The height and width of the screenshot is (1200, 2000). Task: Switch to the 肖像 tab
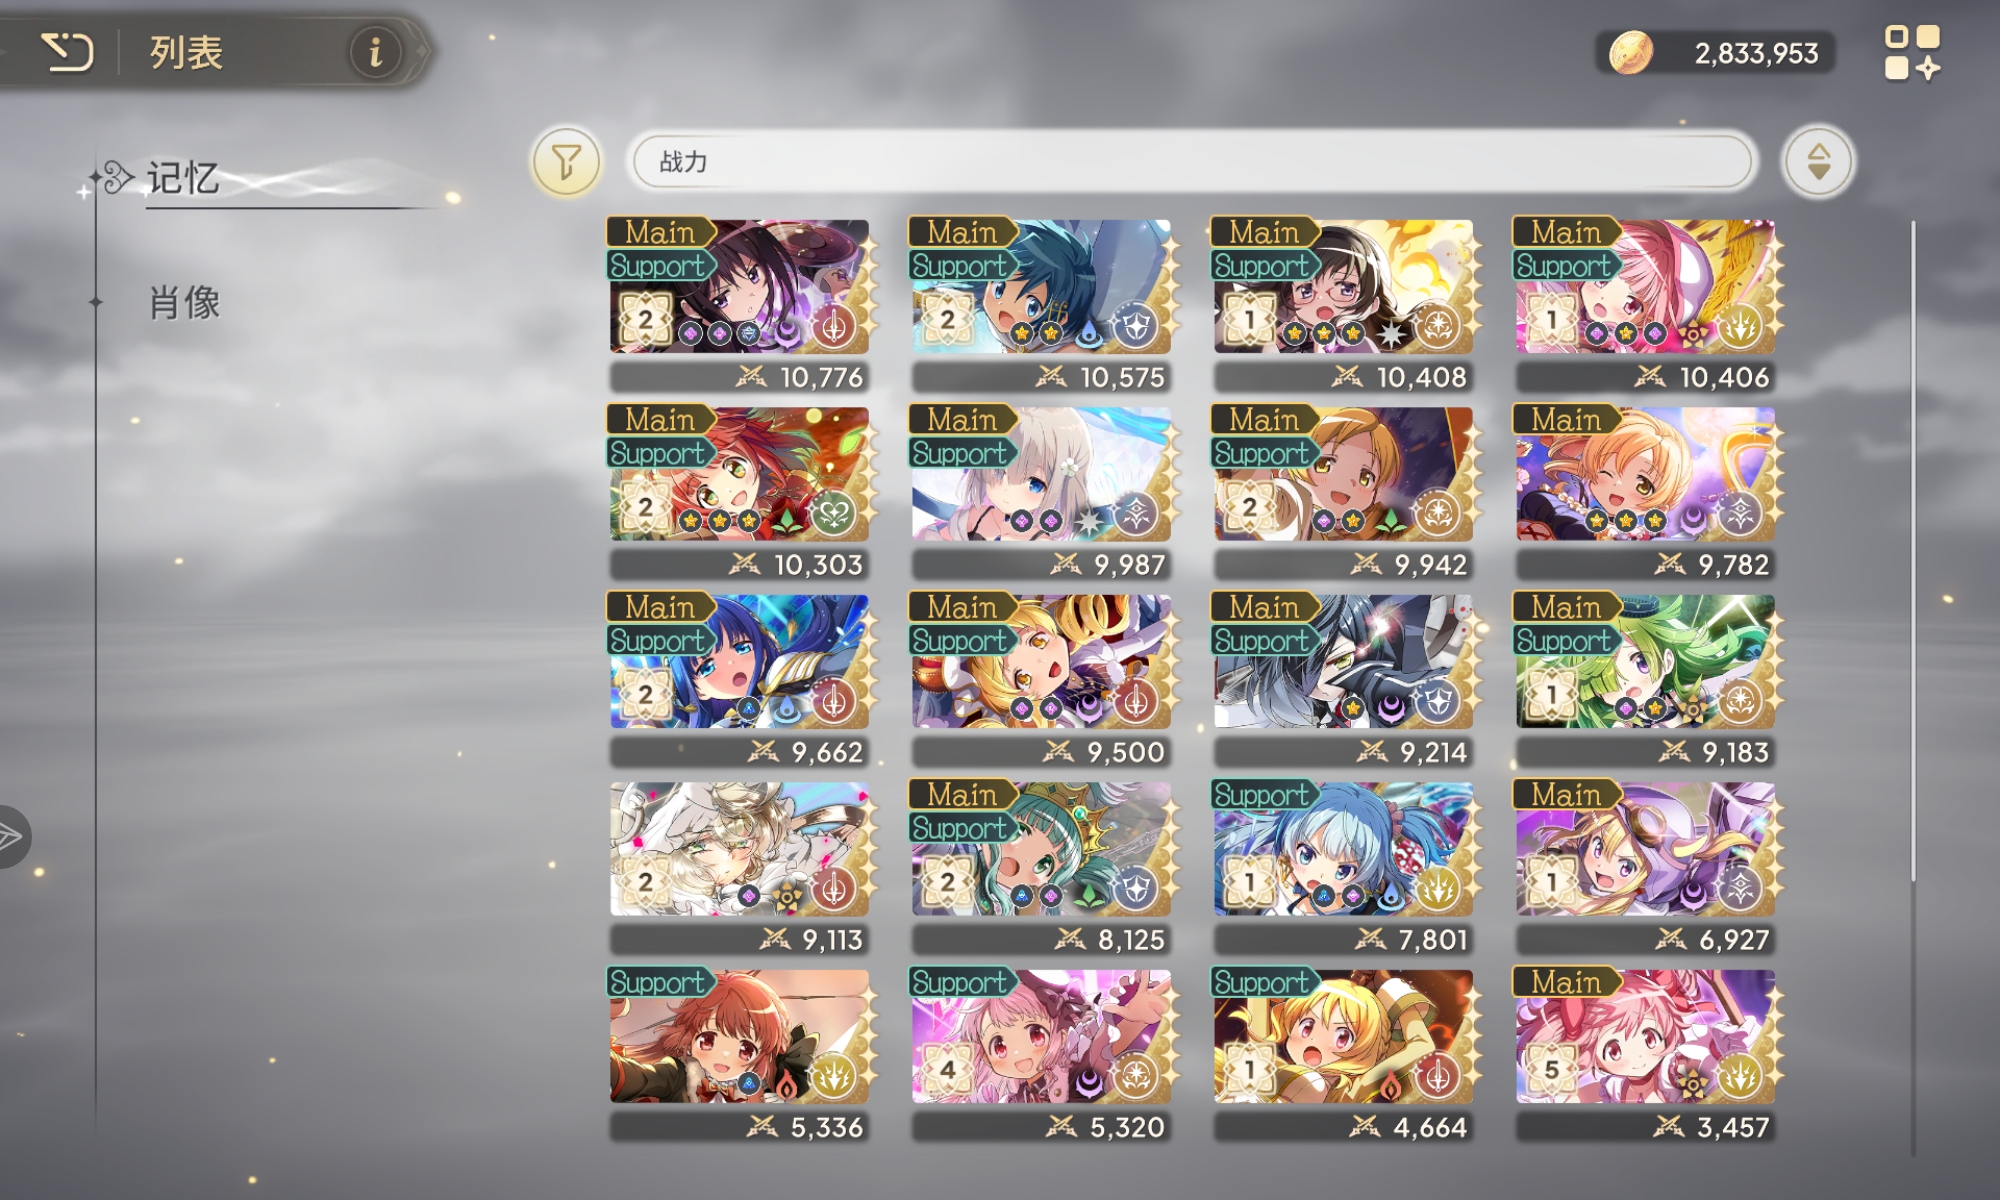click(184, 302)
